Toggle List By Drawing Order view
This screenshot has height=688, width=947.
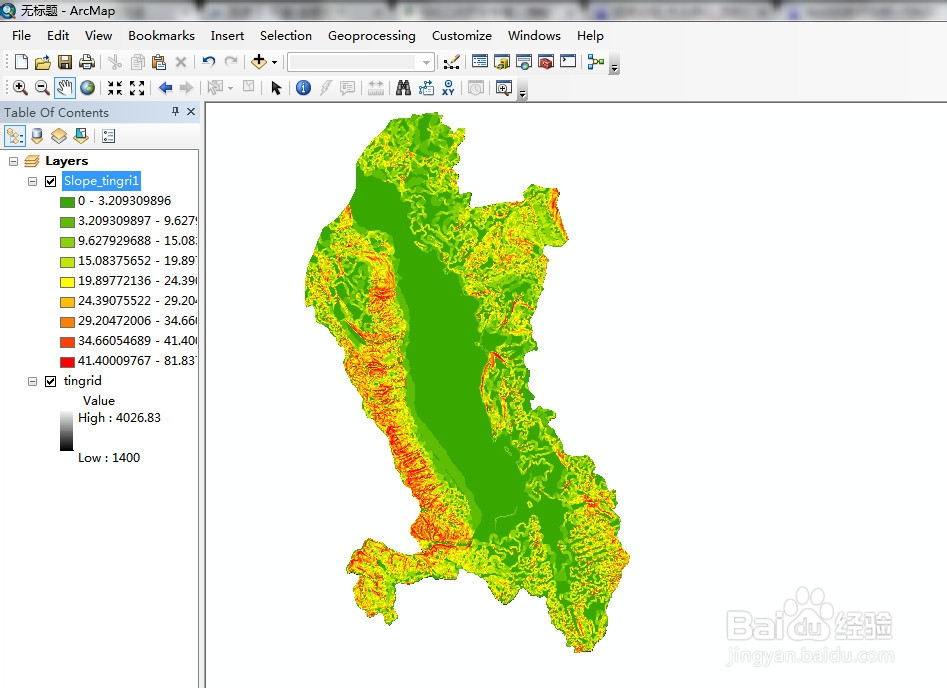tap(15, 136)
